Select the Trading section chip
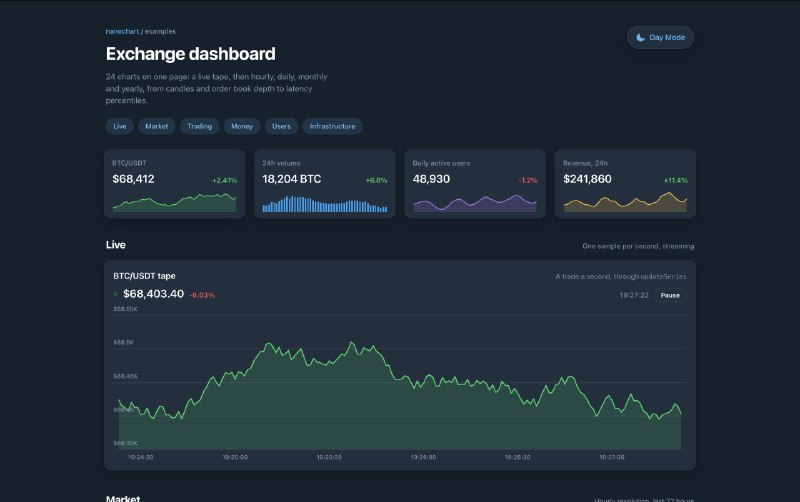 199,126
